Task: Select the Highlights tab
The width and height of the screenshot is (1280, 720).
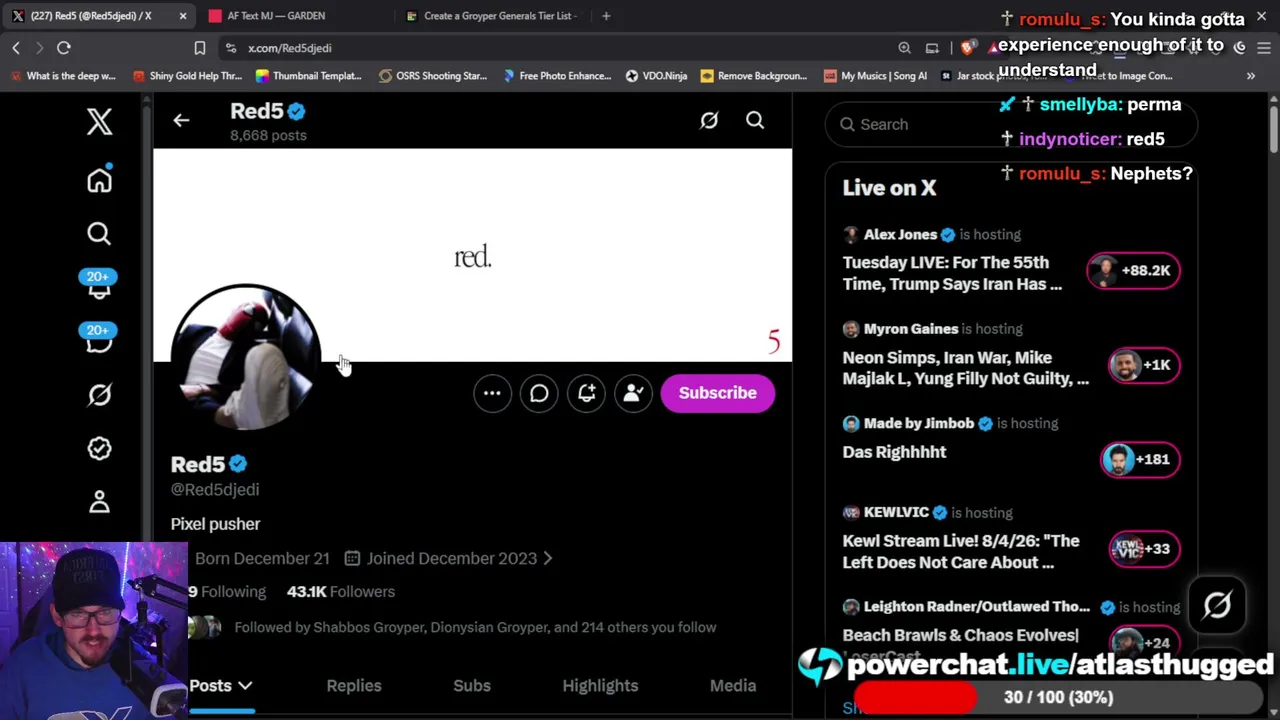Action: pos(600,686)
